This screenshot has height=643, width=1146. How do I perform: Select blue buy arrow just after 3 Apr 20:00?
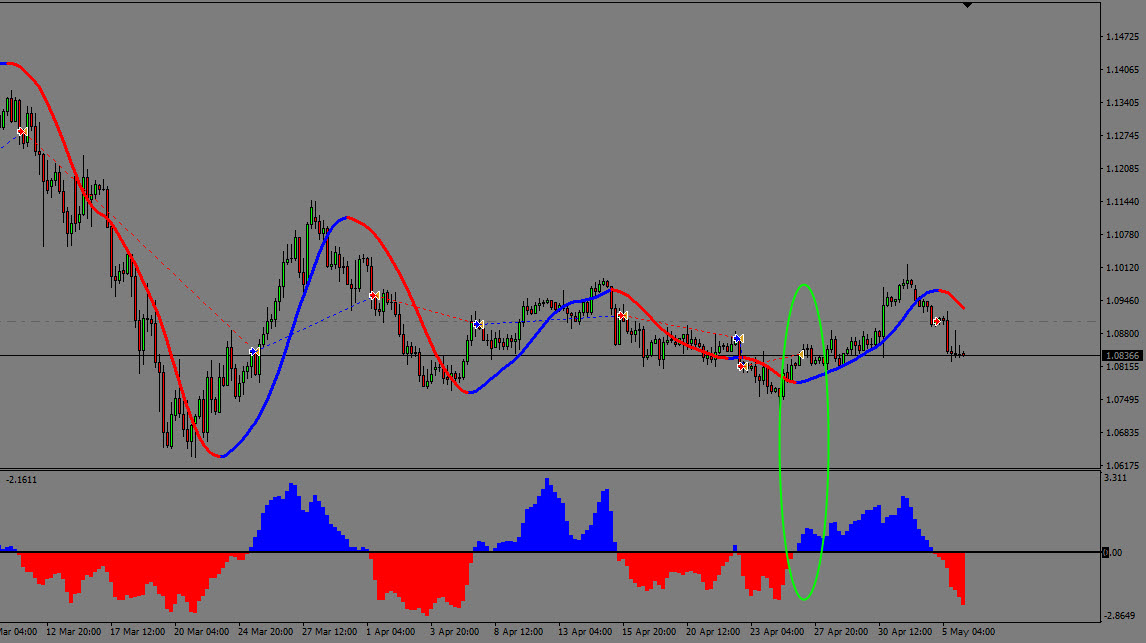[478, 324]
